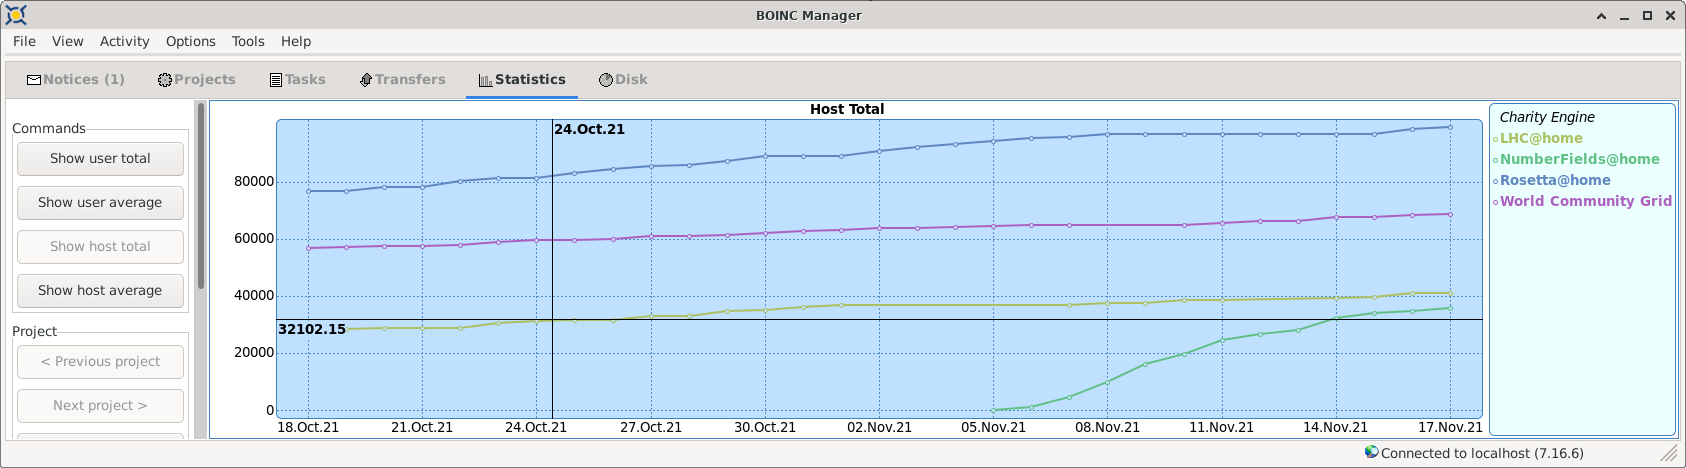Click the Rosetta@home legend color marker
Viewport: 1686px width, 468px height.
click(1495, 181)
